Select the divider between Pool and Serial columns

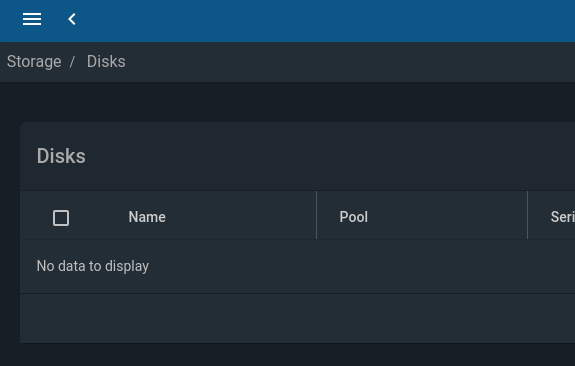click(528, 215)
